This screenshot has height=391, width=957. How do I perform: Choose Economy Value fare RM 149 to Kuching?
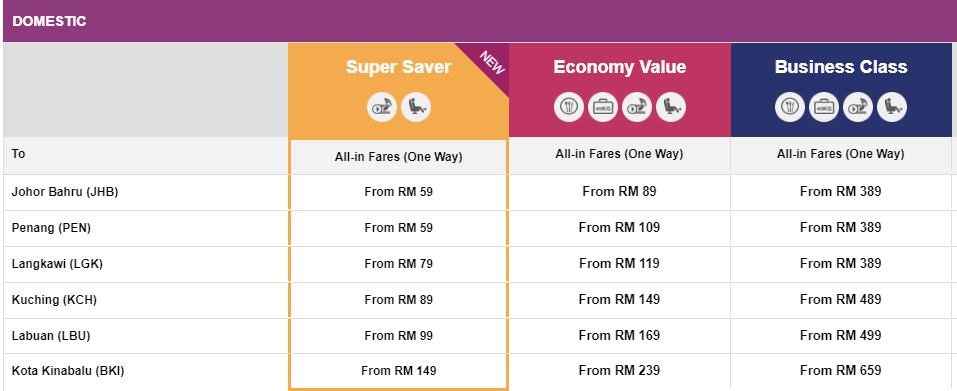click(619, 300)
